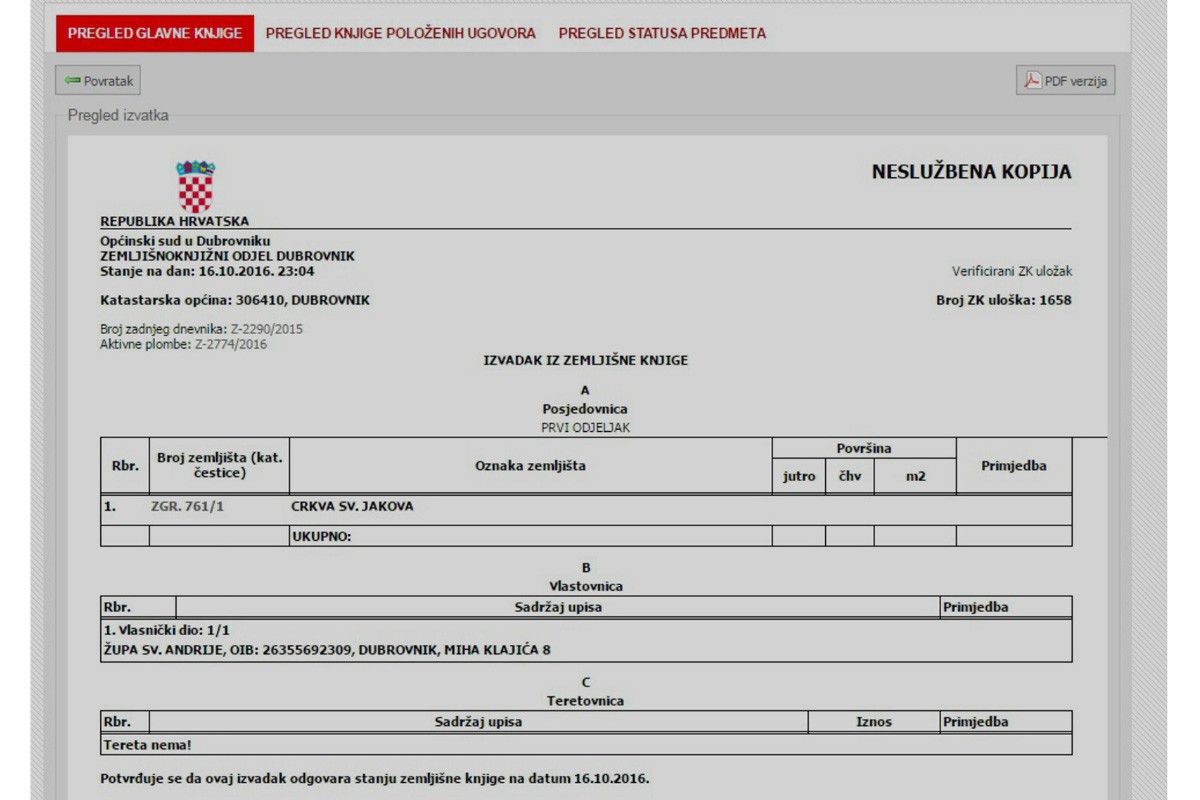Screen dimensions: 1200x800
Task: Click the UKUPNO total row label
Action: pos(322,537)
